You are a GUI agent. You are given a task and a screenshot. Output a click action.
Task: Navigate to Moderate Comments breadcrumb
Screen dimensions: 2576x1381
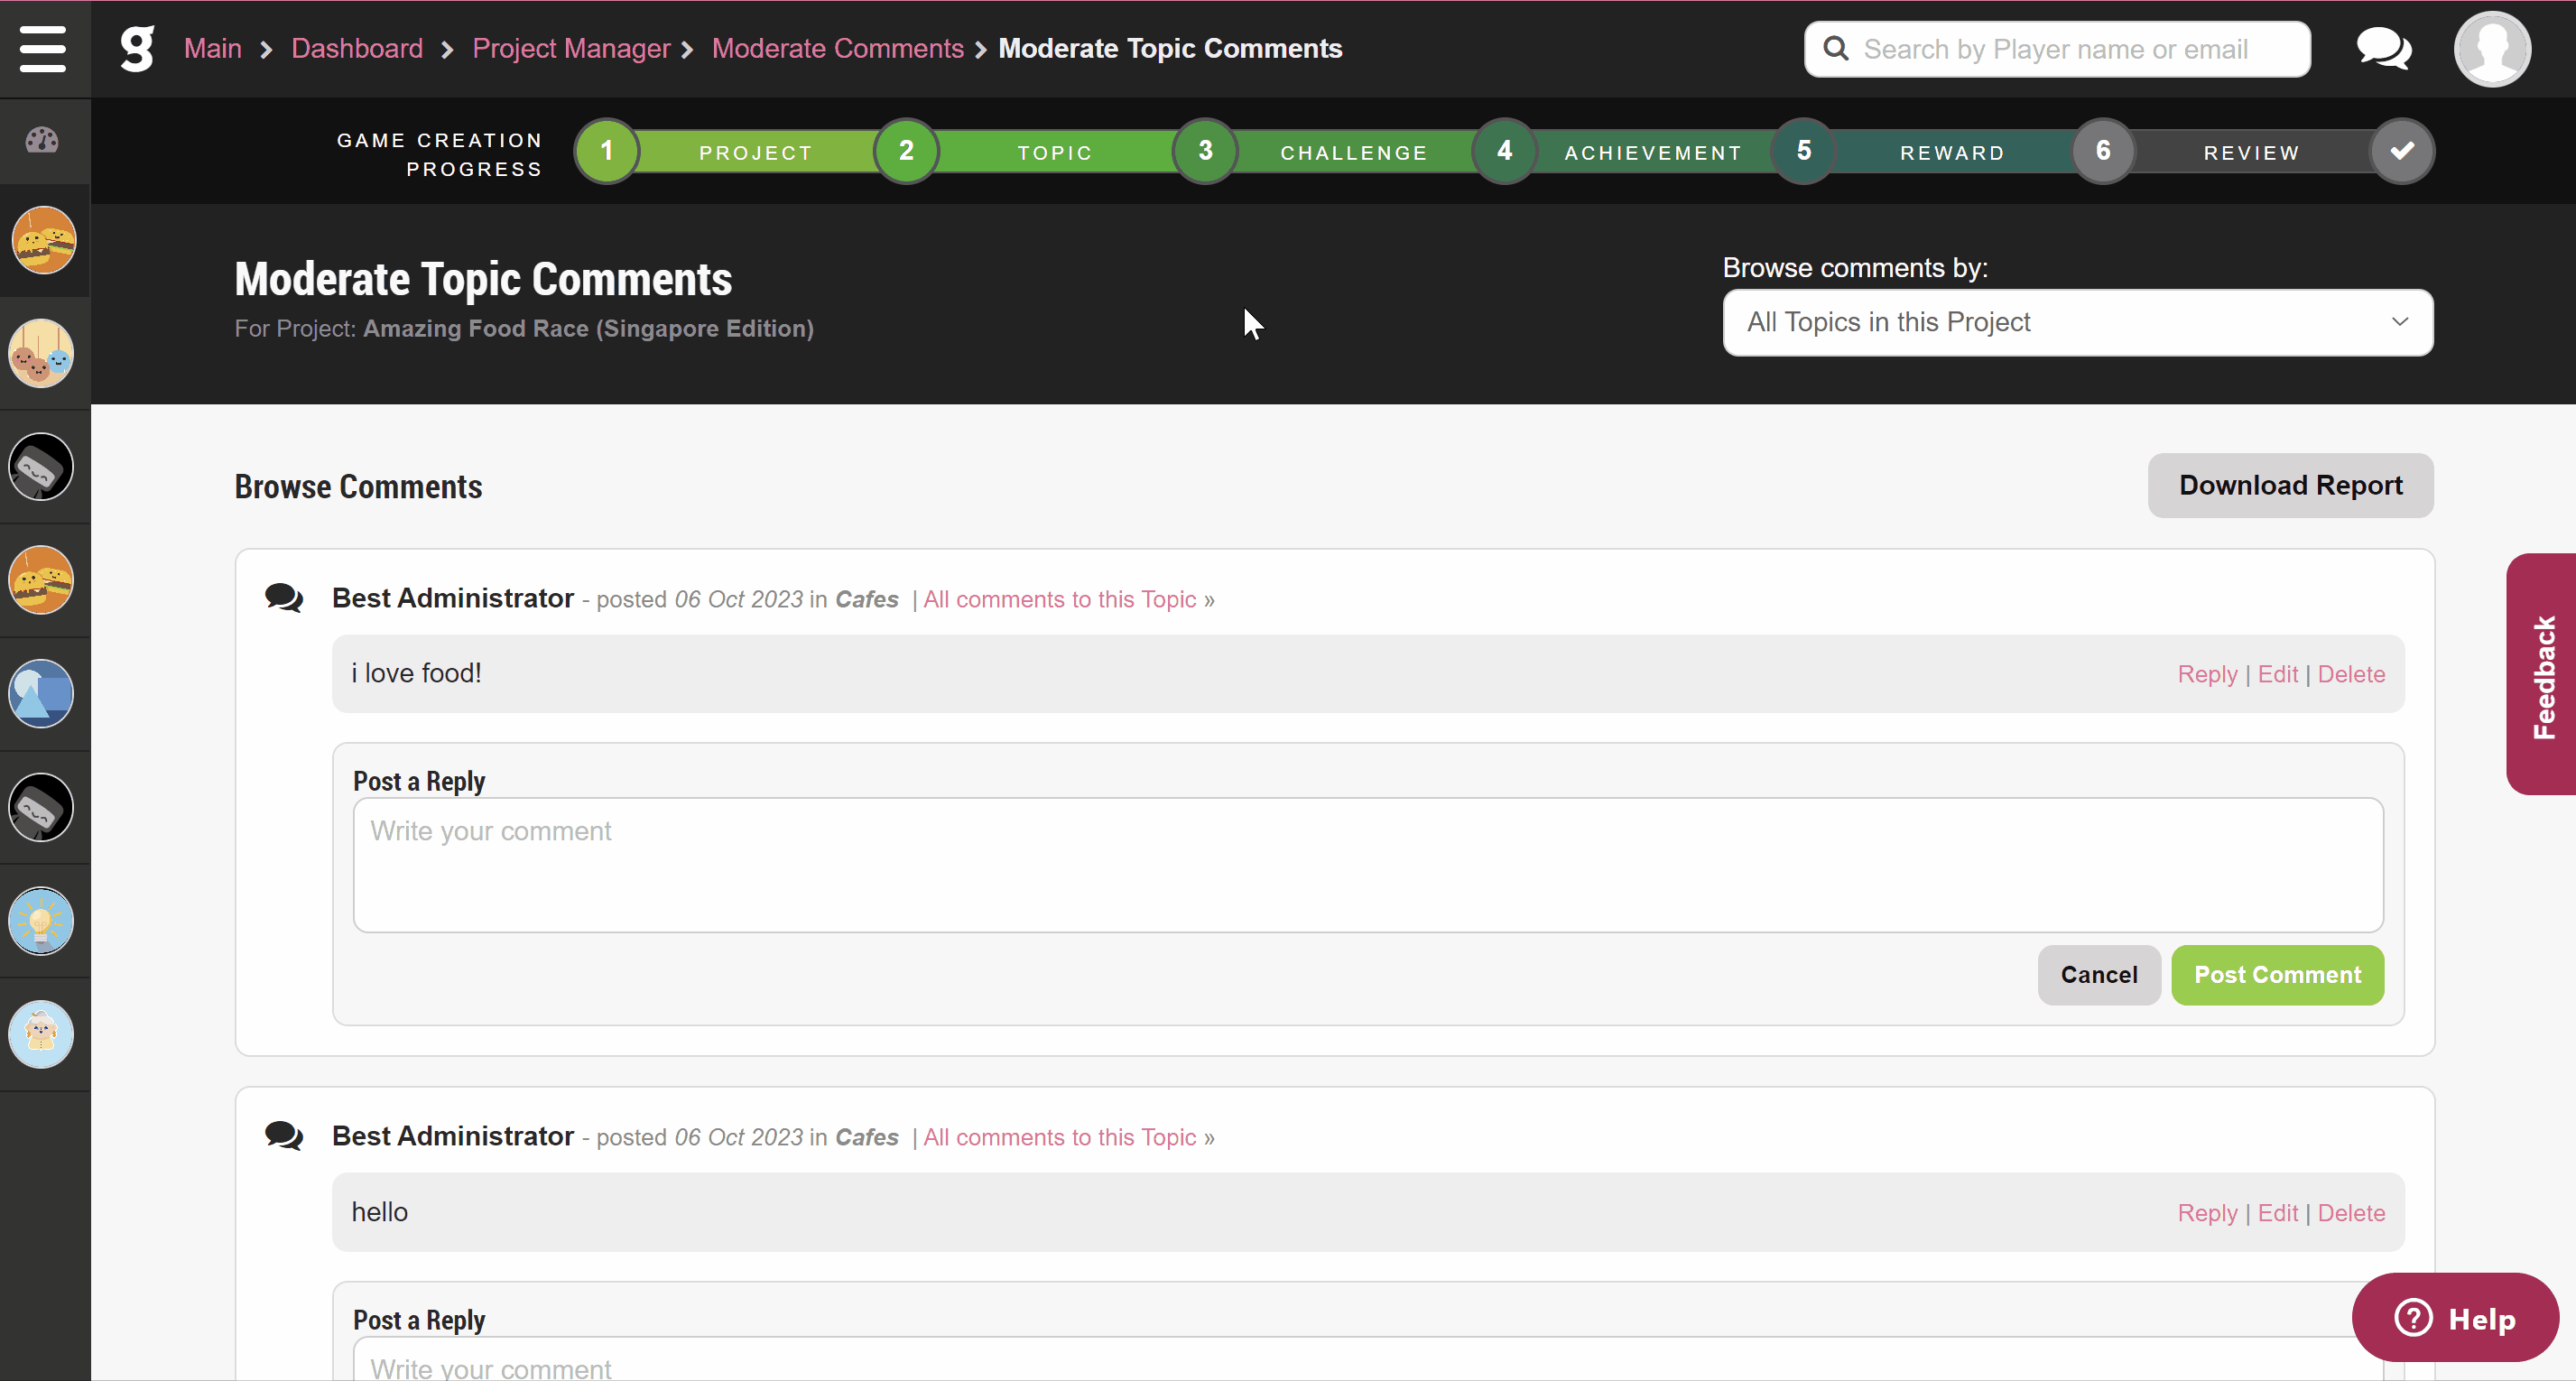click(838, 48)
